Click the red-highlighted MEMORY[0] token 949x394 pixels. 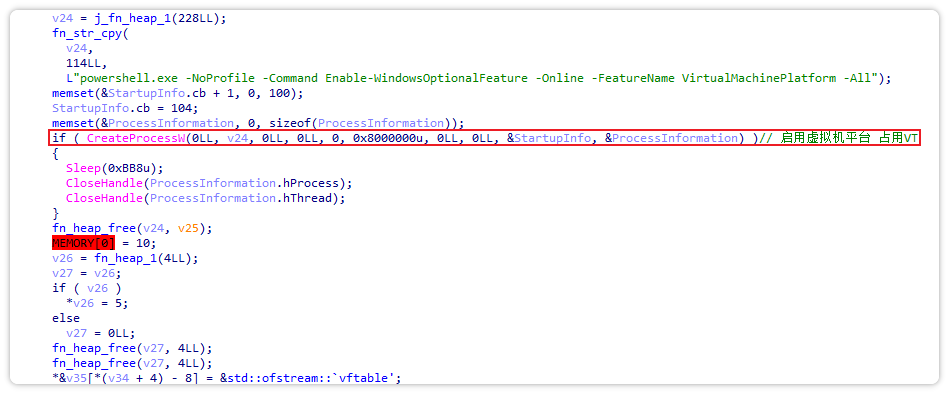click(83, 243)
